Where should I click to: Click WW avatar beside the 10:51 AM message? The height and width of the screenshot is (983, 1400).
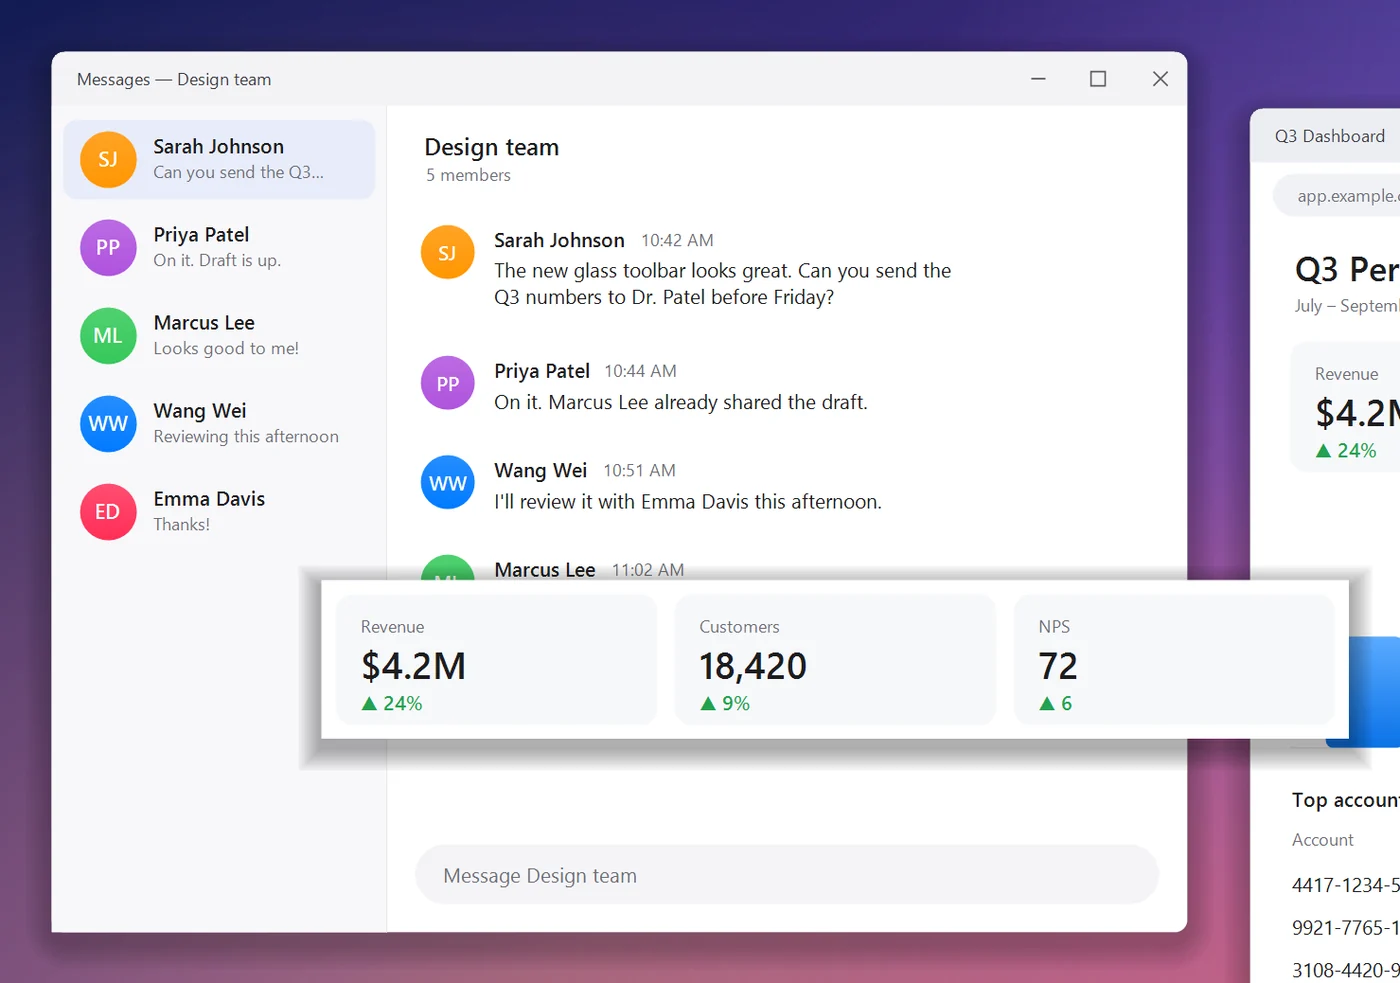coord(447,482)
